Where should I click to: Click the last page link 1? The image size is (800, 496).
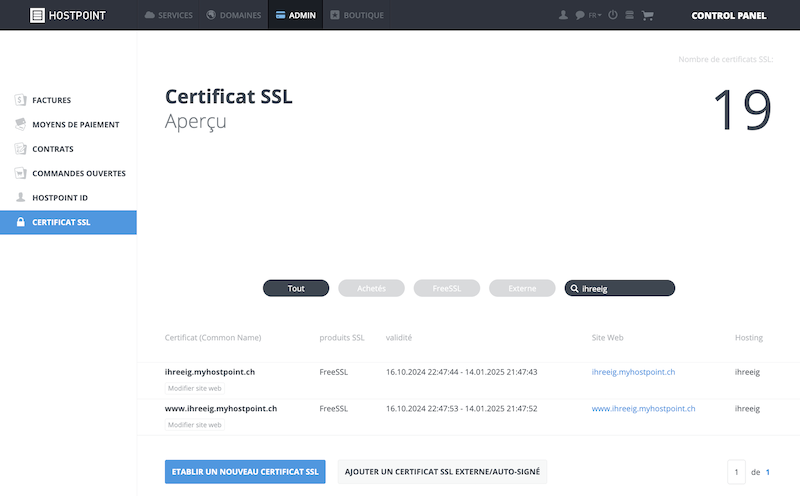(x=768, y=472)
